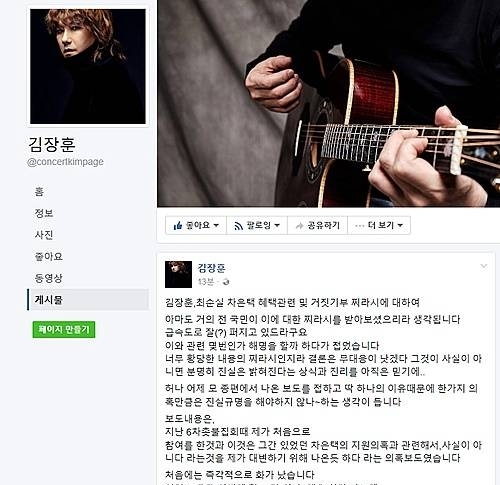Click the thumbs-up icon on 좋아요 button
Image resolution: width=500 pixels, height=485 pixels.
point(178,226)
